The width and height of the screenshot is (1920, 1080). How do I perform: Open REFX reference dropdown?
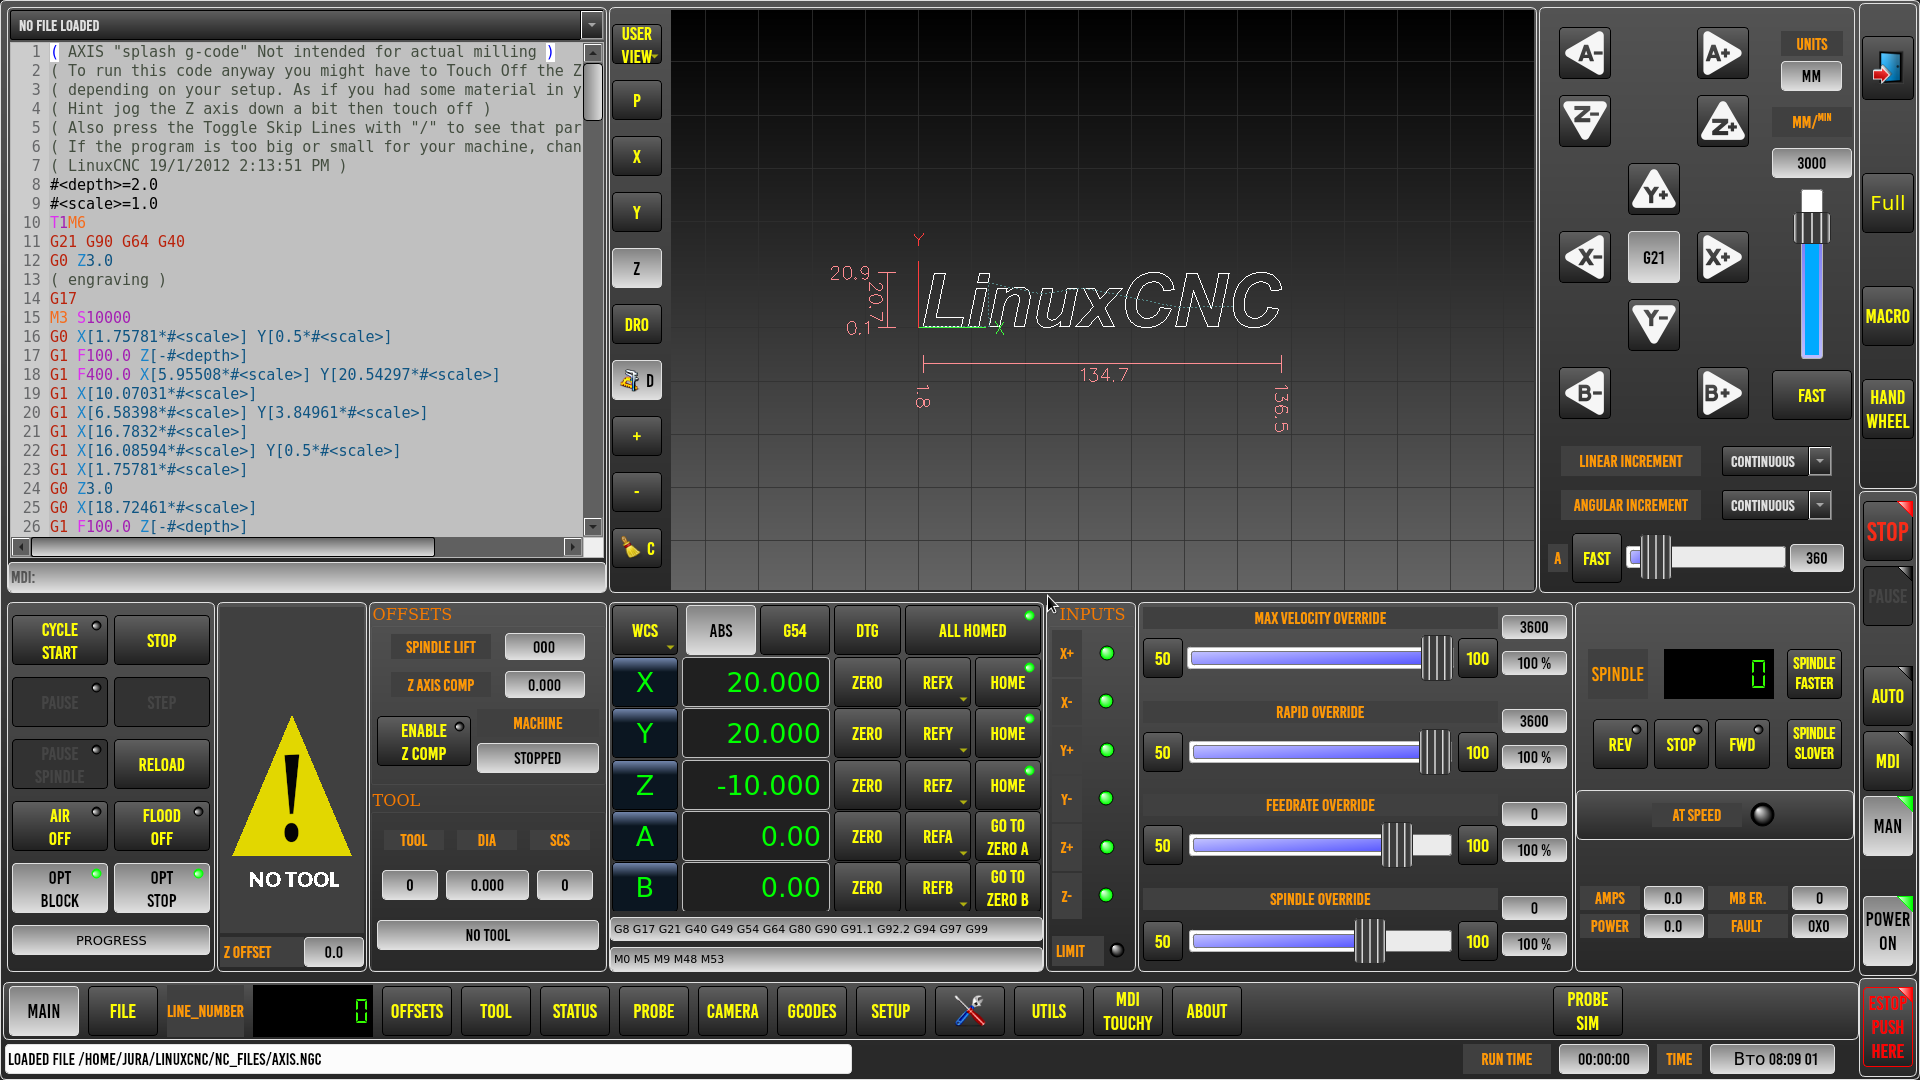click(x=938, y=683)
